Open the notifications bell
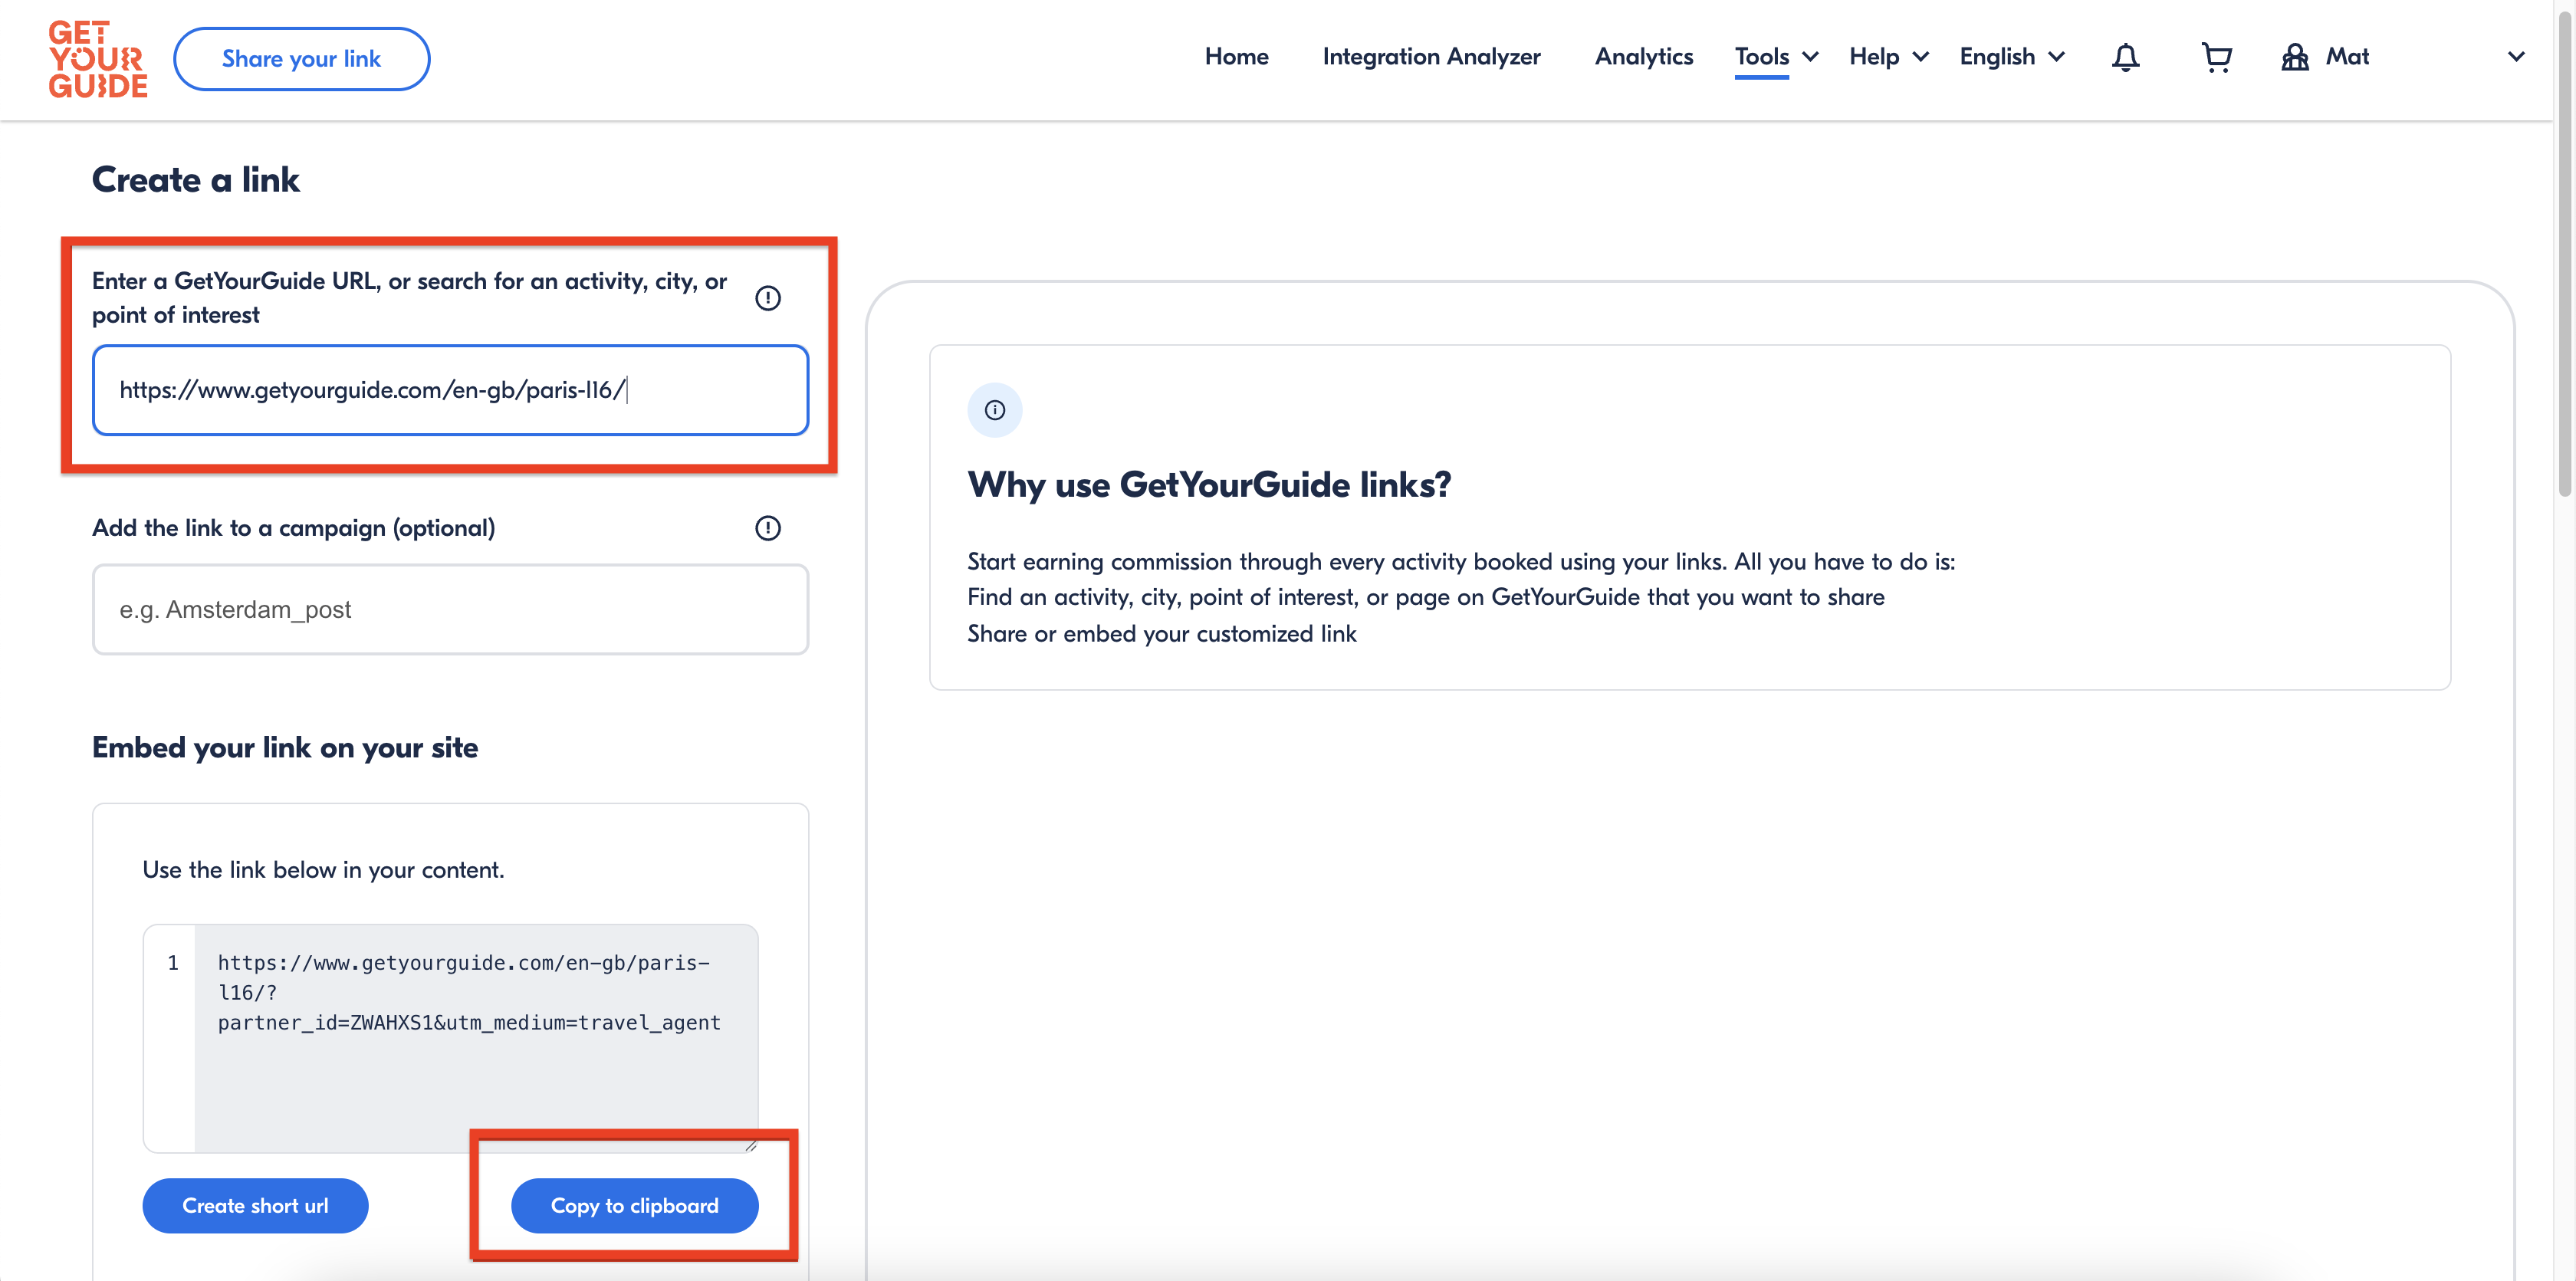Image resolution: width=2576 pixels, height=1281 pixels. [2125, 58]
